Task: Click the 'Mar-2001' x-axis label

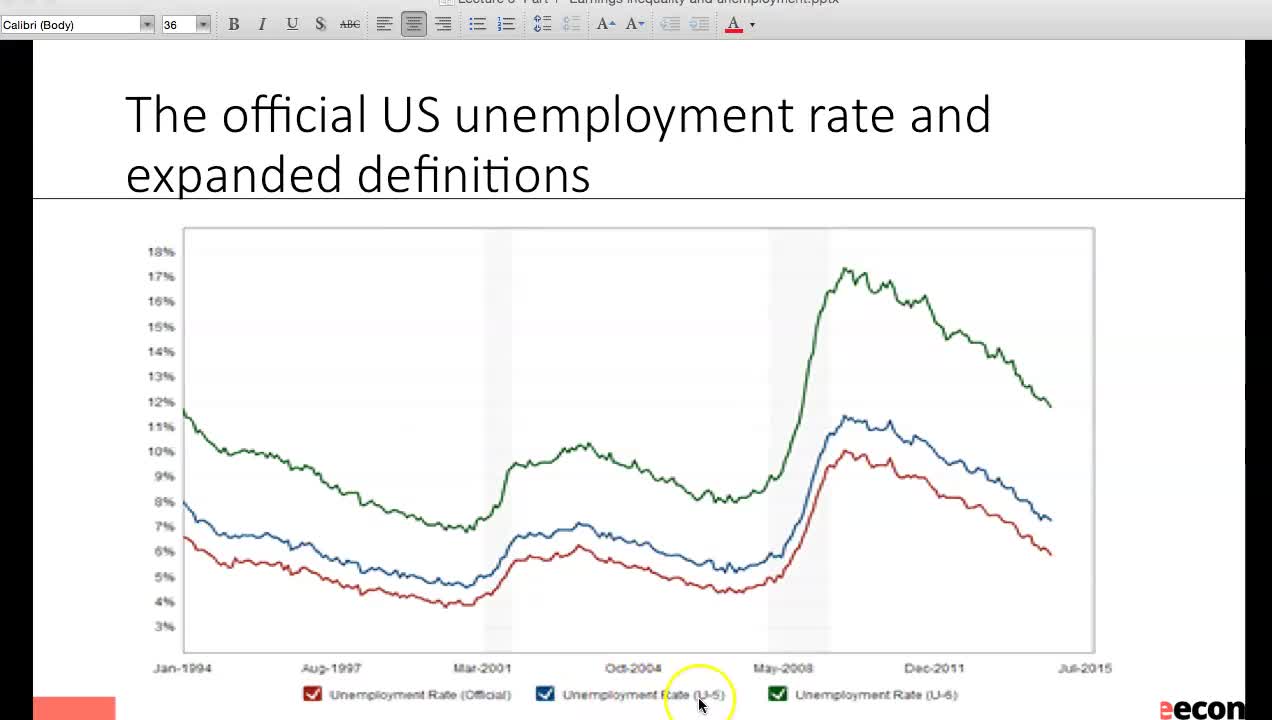Action: tap(482, 668)
